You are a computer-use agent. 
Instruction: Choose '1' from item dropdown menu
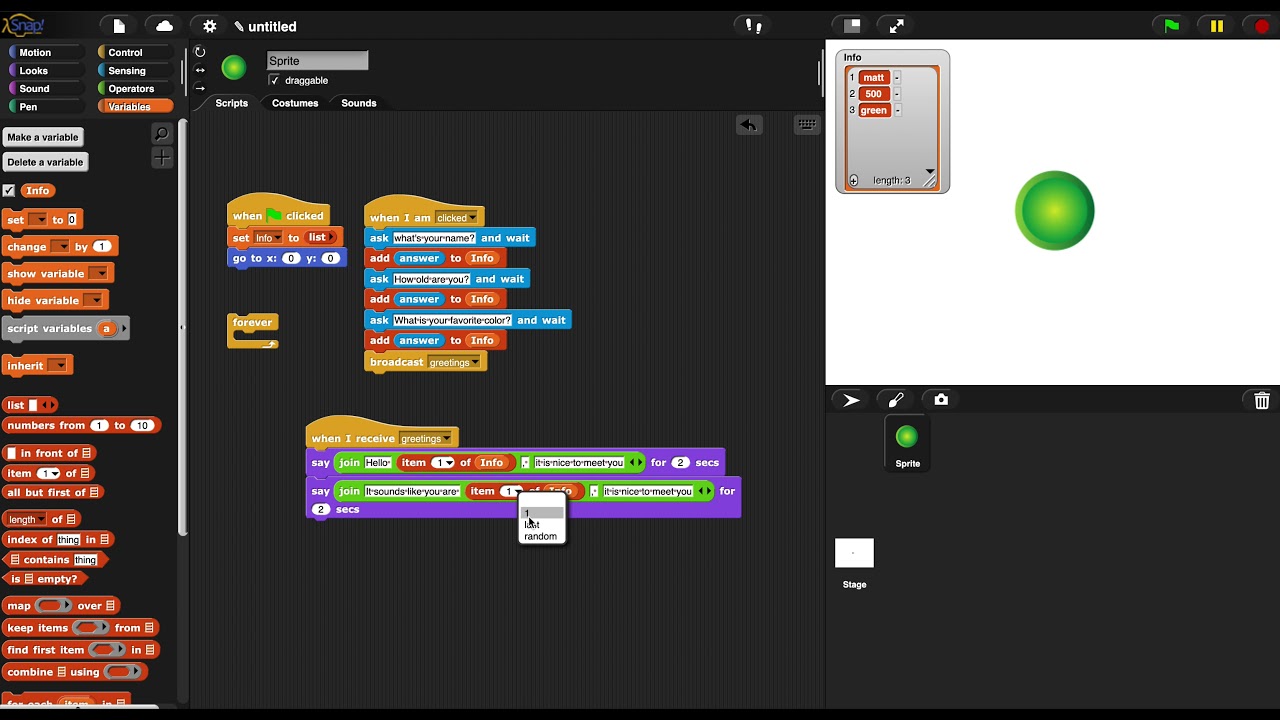541,513
